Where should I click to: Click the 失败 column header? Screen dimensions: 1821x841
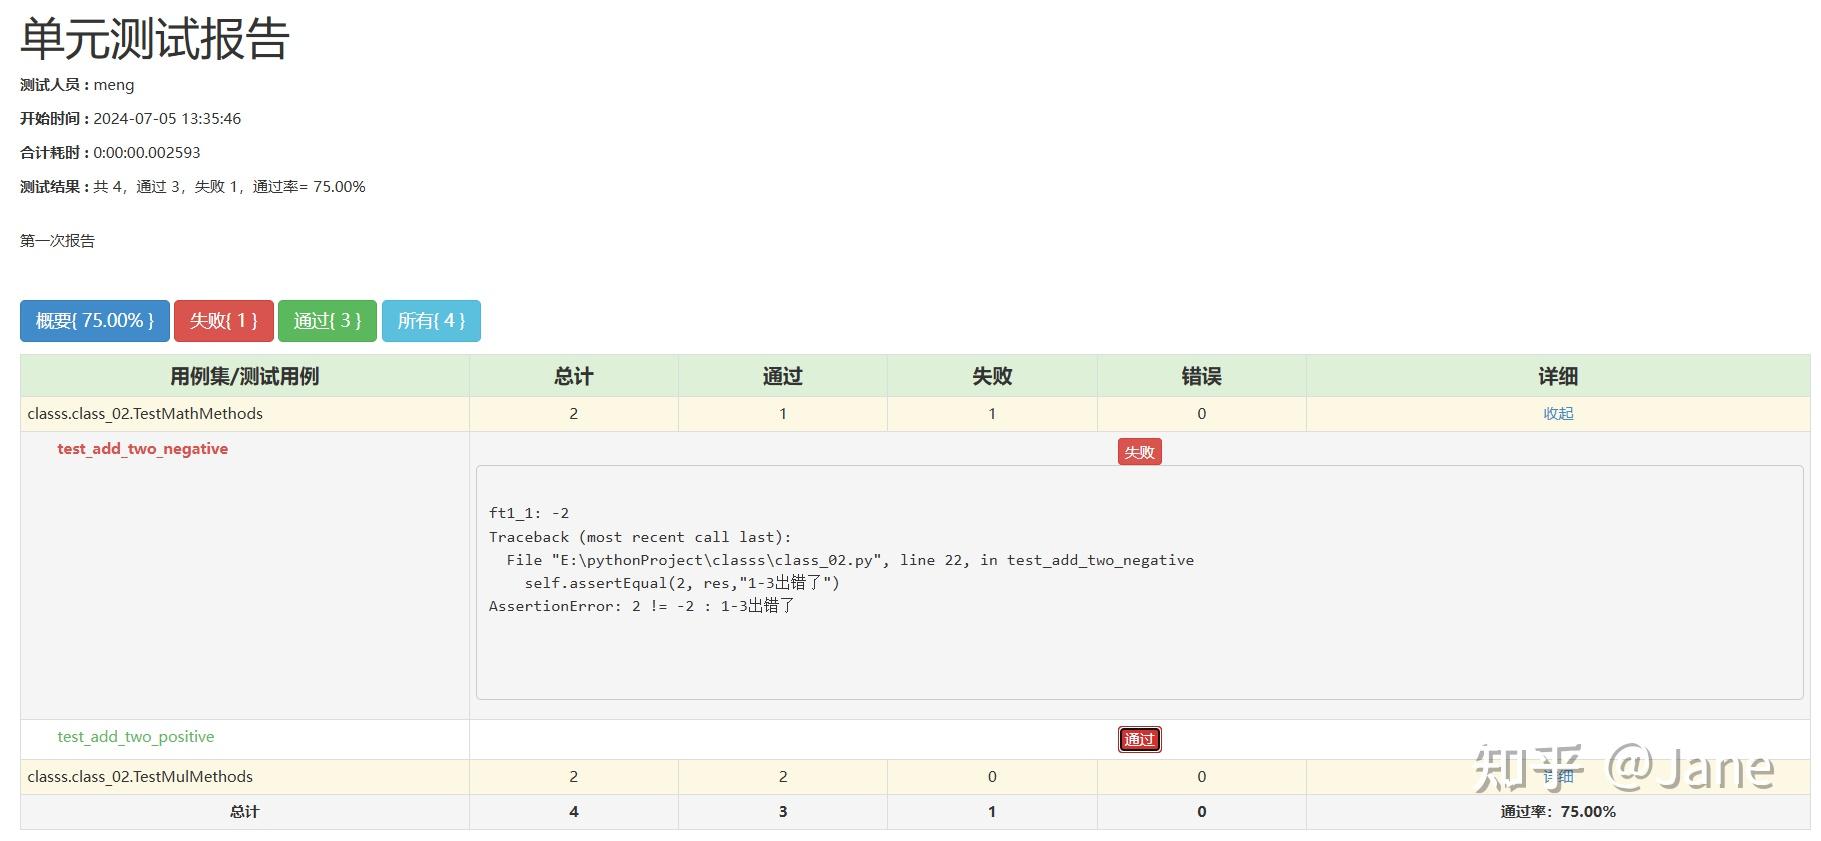(992, 376)
